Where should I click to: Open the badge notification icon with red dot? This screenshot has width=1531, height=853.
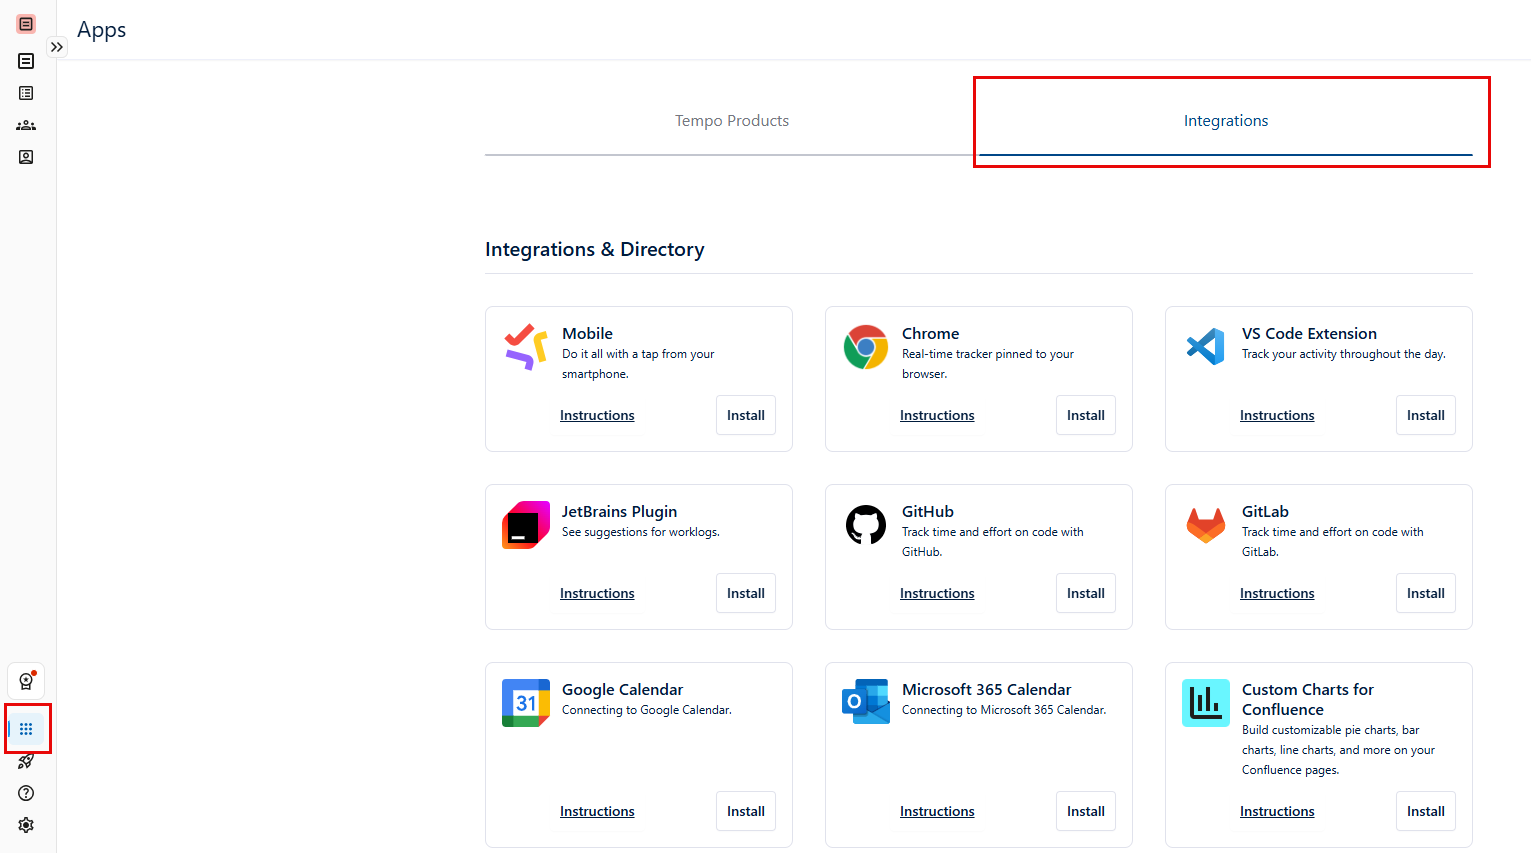(26, 680)
